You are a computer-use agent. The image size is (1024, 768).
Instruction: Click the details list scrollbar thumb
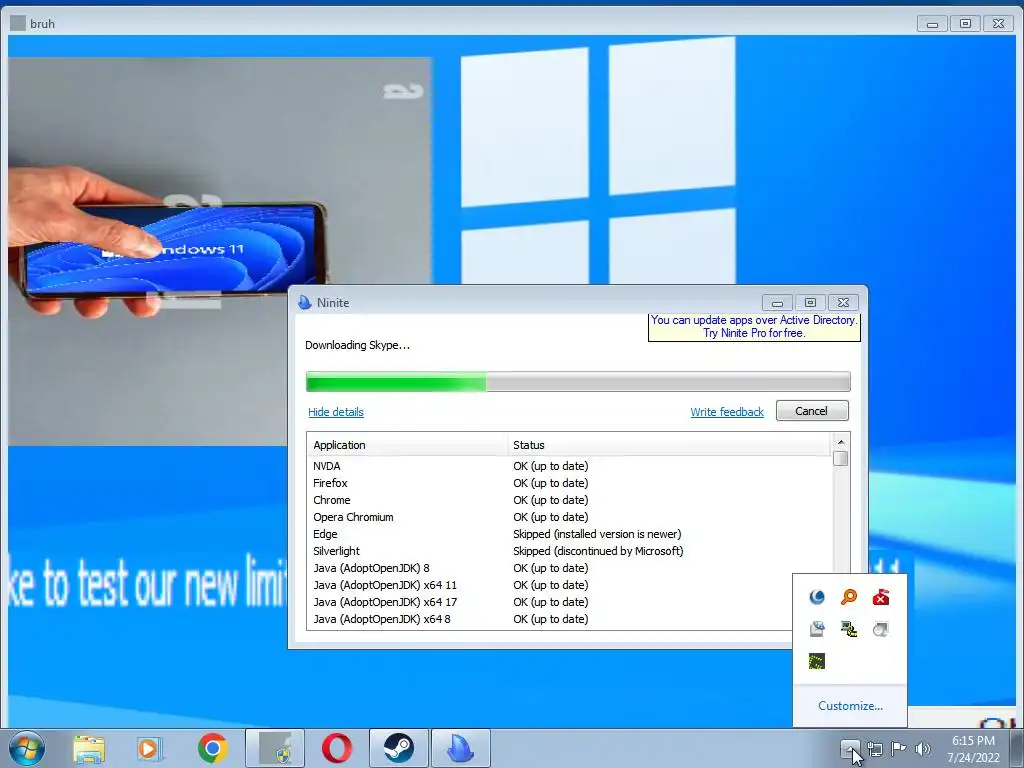840,458
